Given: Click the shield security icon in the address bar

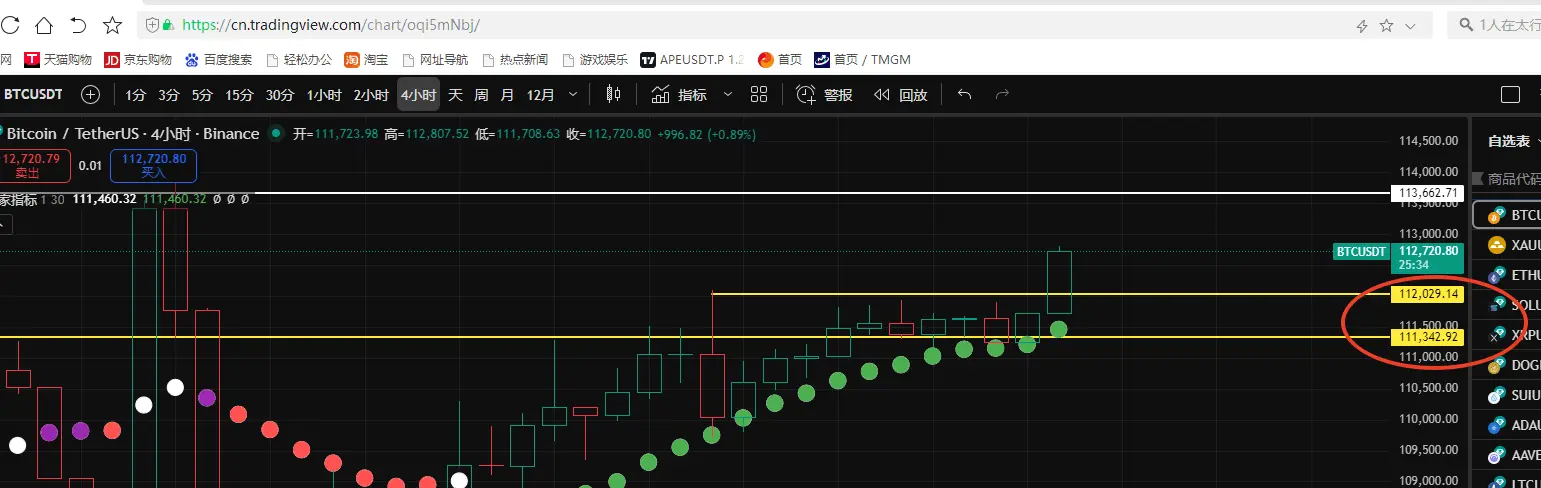Looking at the screenshot, I should [x=152, y=25].
